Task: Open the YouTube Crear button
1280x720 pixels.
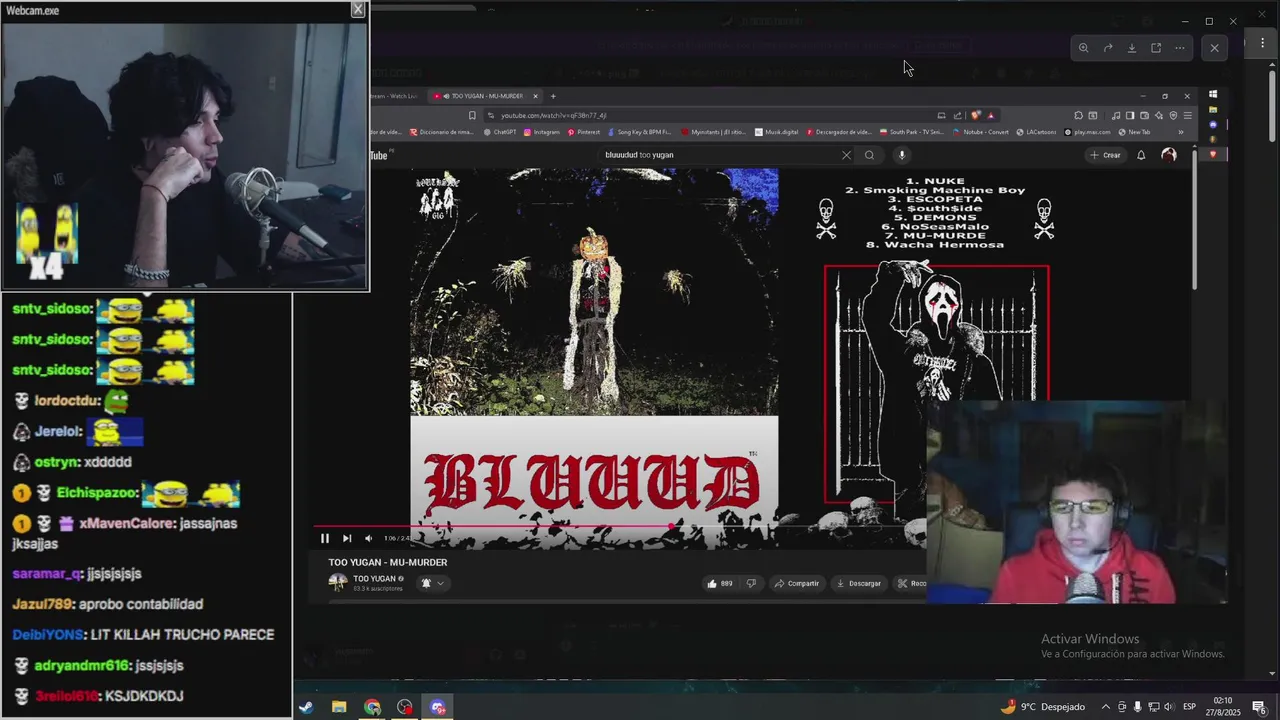Action: click(1106, 155)
